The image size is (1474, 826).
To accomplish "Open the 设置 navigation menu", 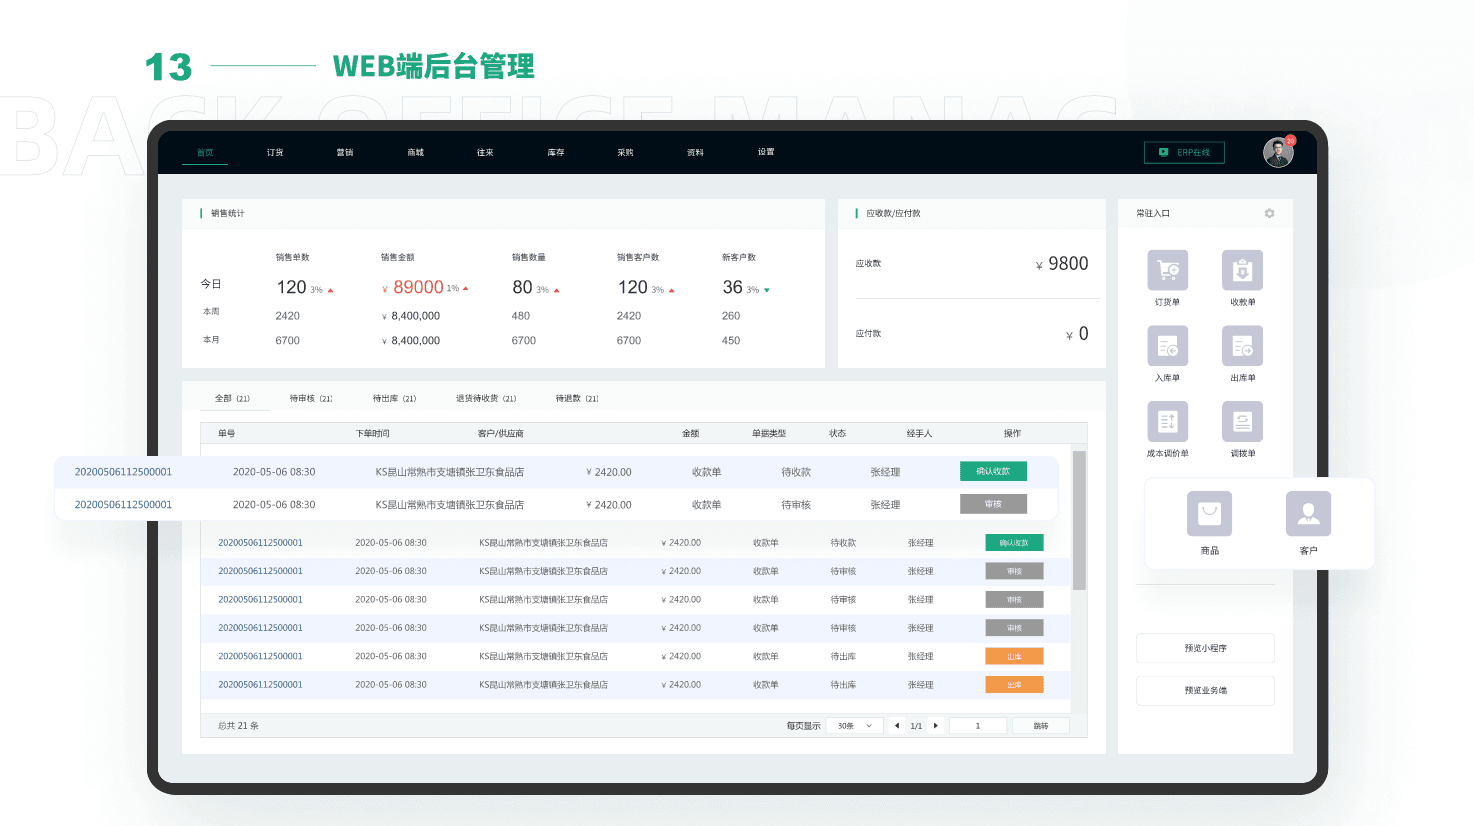I will tap(766, 152).
